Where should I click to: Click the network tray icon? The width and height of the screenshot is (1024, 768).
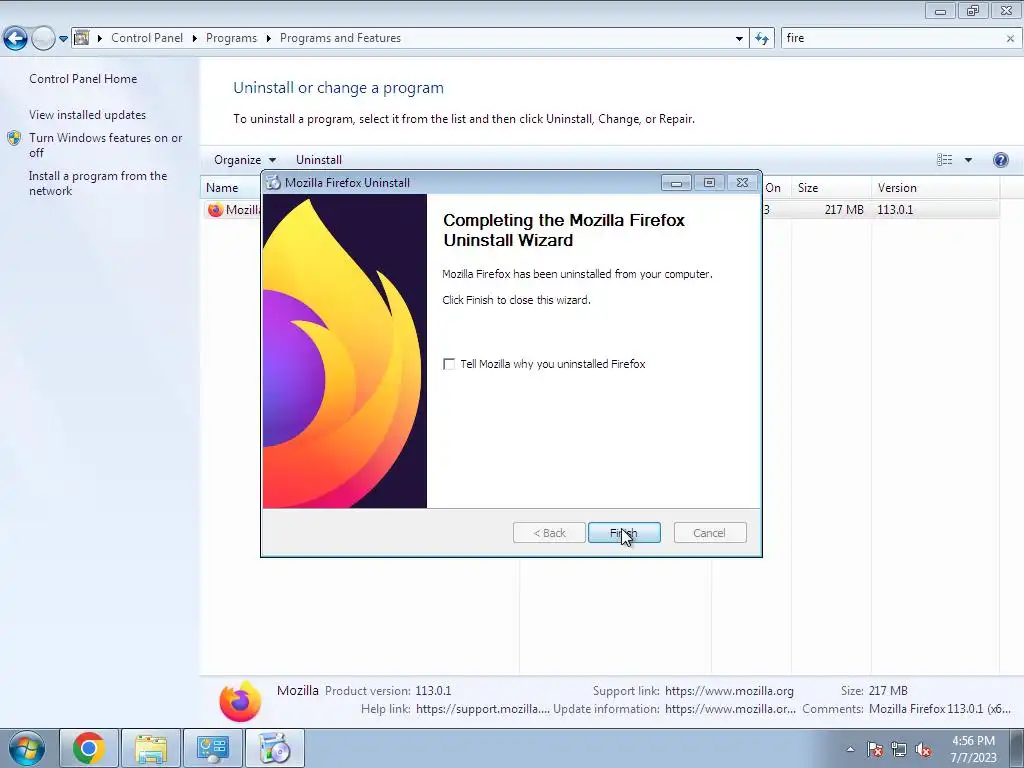click(x=899, y=750)
